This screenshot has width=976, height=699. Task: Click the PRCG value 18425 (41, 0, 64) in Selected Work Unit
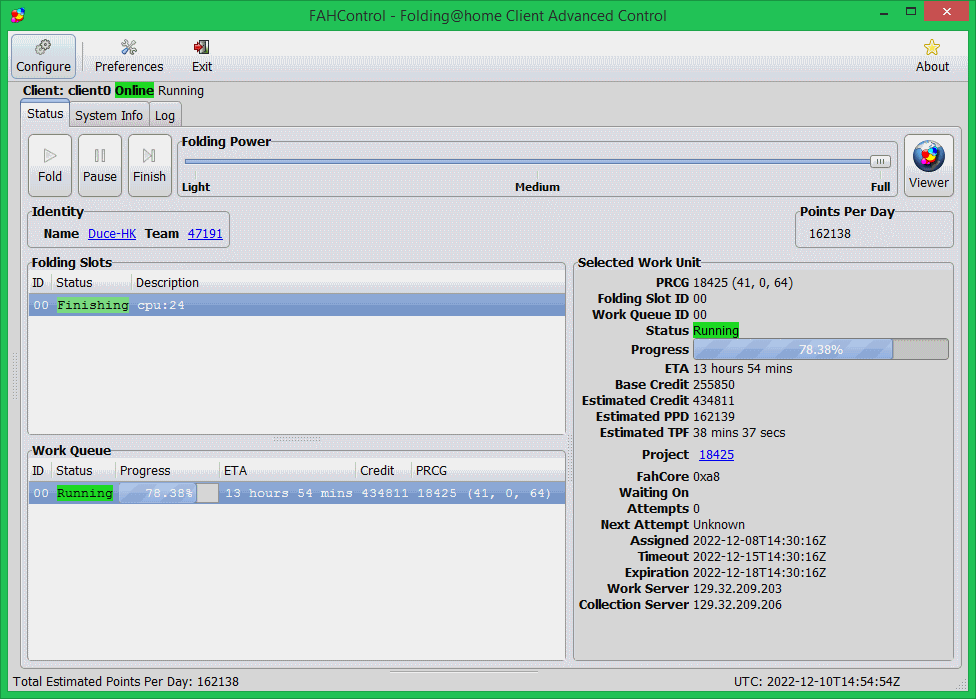coord(743,283)
